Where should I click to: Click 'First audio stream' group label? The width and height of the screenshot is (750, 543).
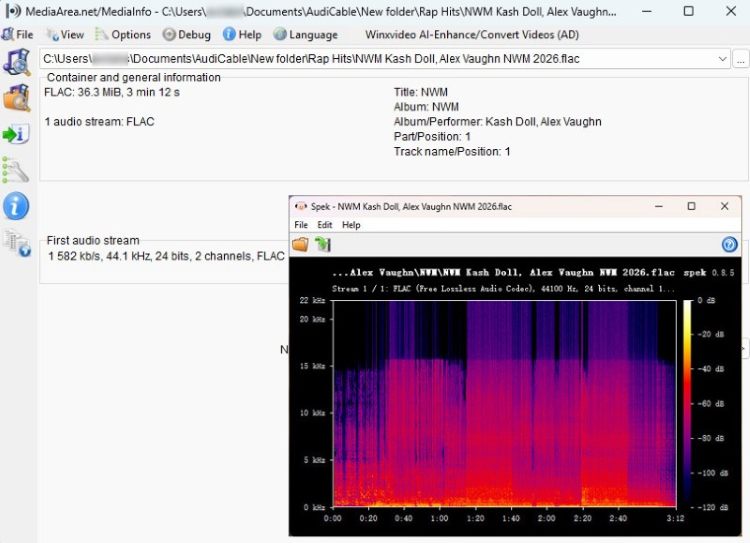pyautogui.click(x=93, y=240)
